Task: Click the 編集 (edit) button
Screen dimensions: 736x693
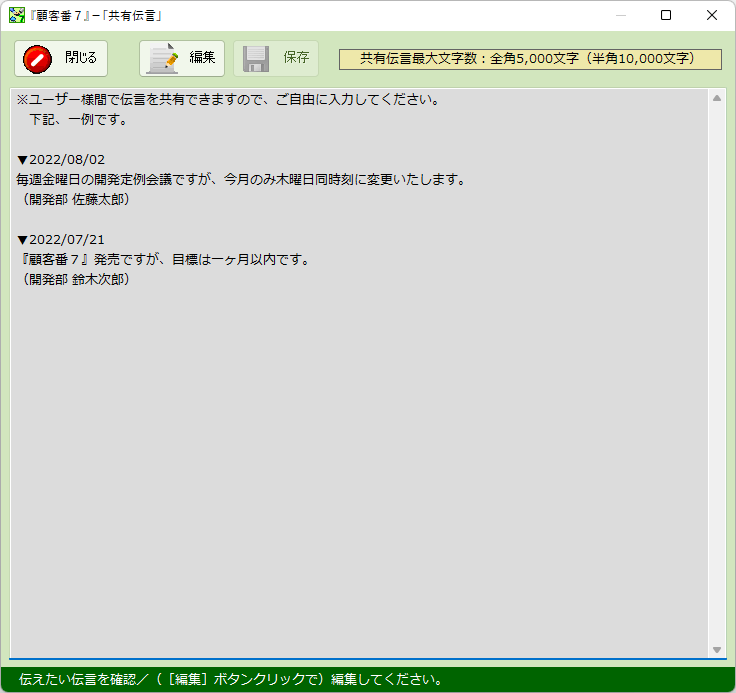Action: (182, 58)
